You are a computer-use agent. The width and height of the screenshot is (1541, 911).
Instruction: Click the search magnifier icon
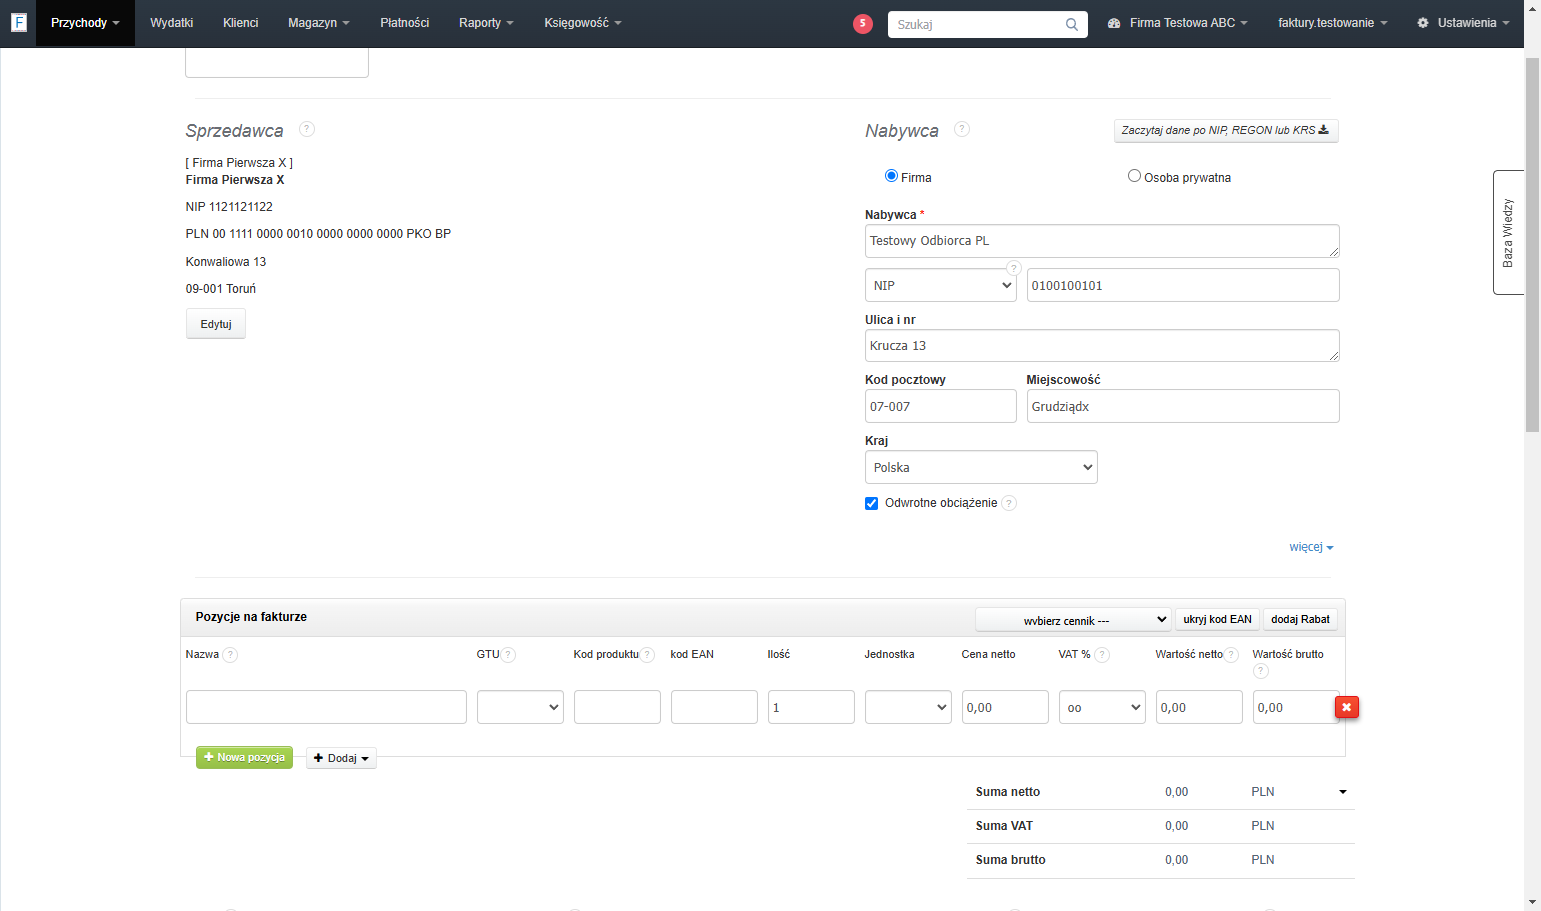(1072, 24)
